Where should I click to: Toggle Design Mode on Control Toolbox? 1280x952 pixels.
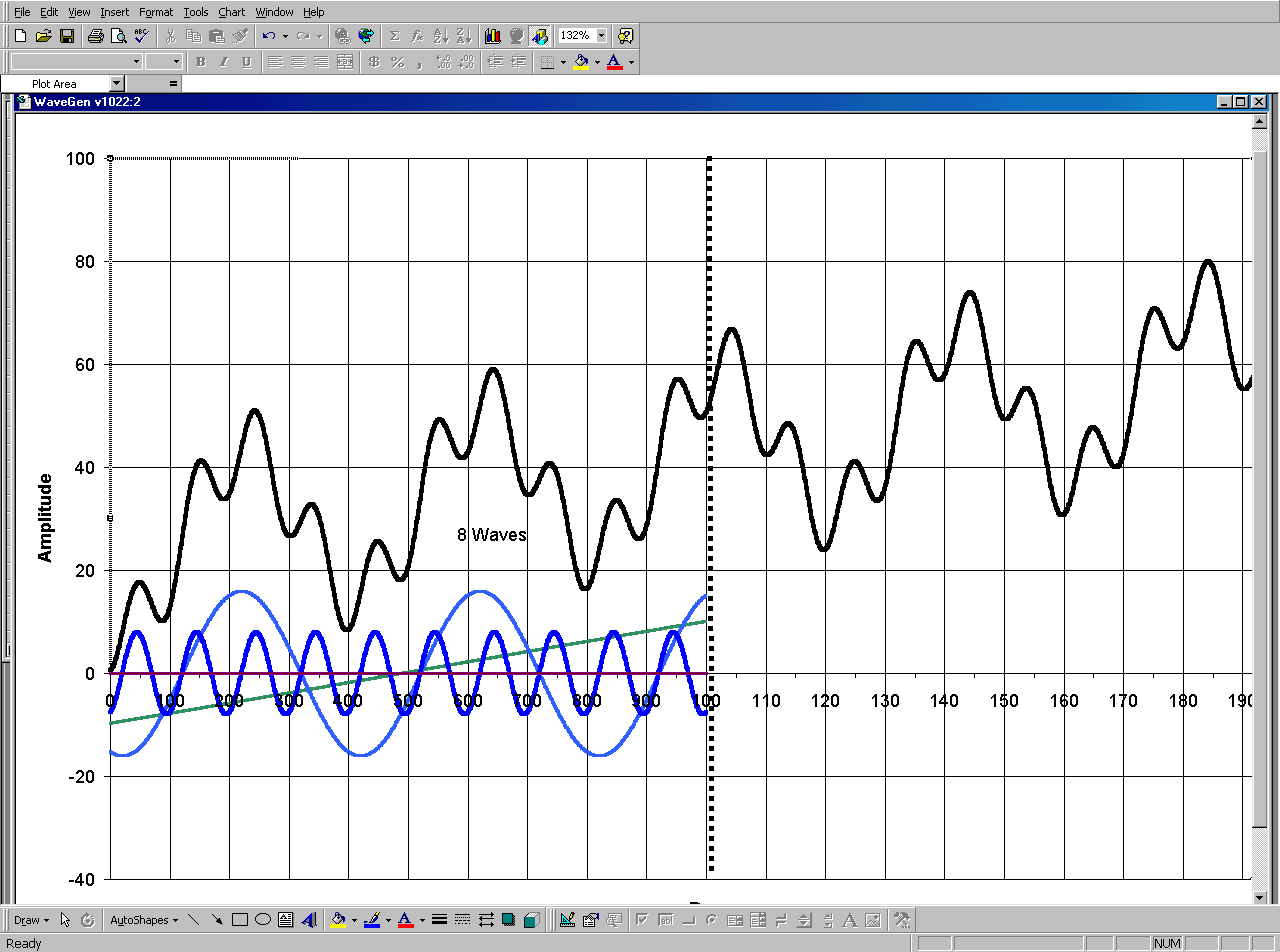(567, 920)
